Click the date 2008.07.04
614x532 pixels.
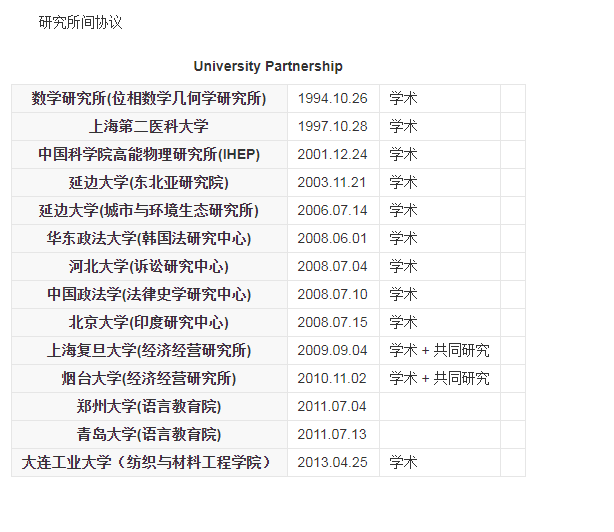[x=332, y=267]
